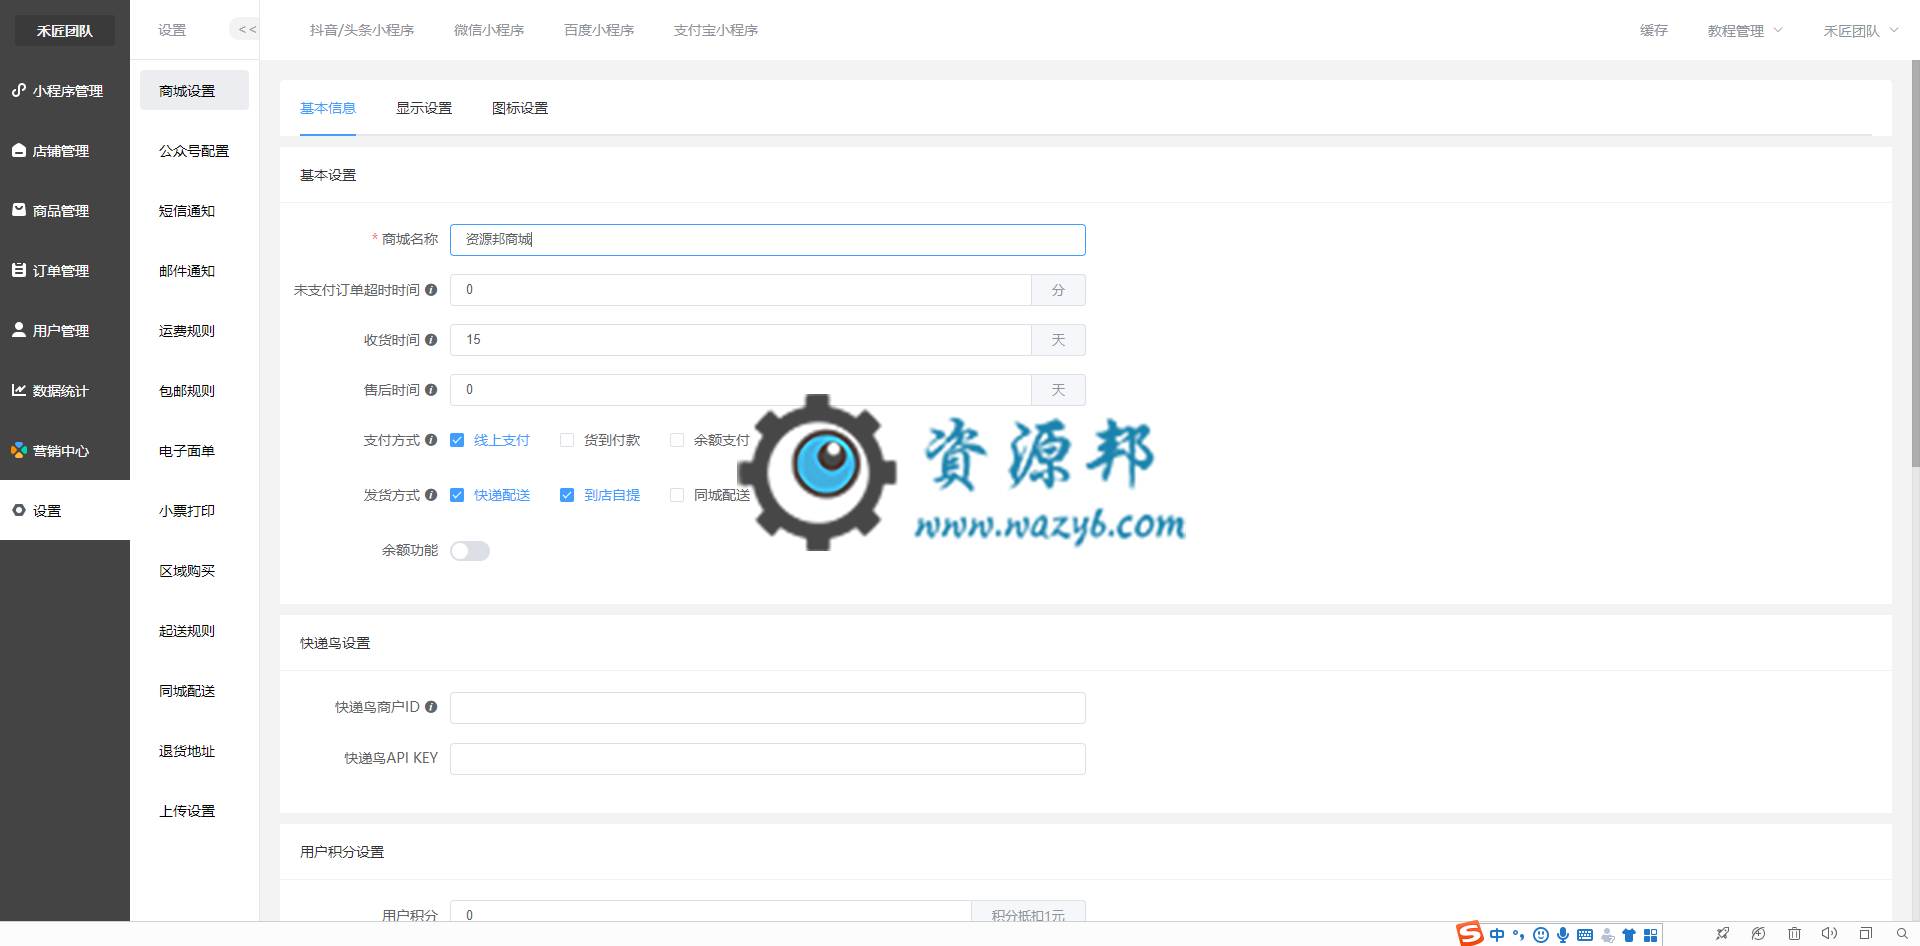Click 缓存 in the top bar
Screen dimensions: 1920x946
1654,30
